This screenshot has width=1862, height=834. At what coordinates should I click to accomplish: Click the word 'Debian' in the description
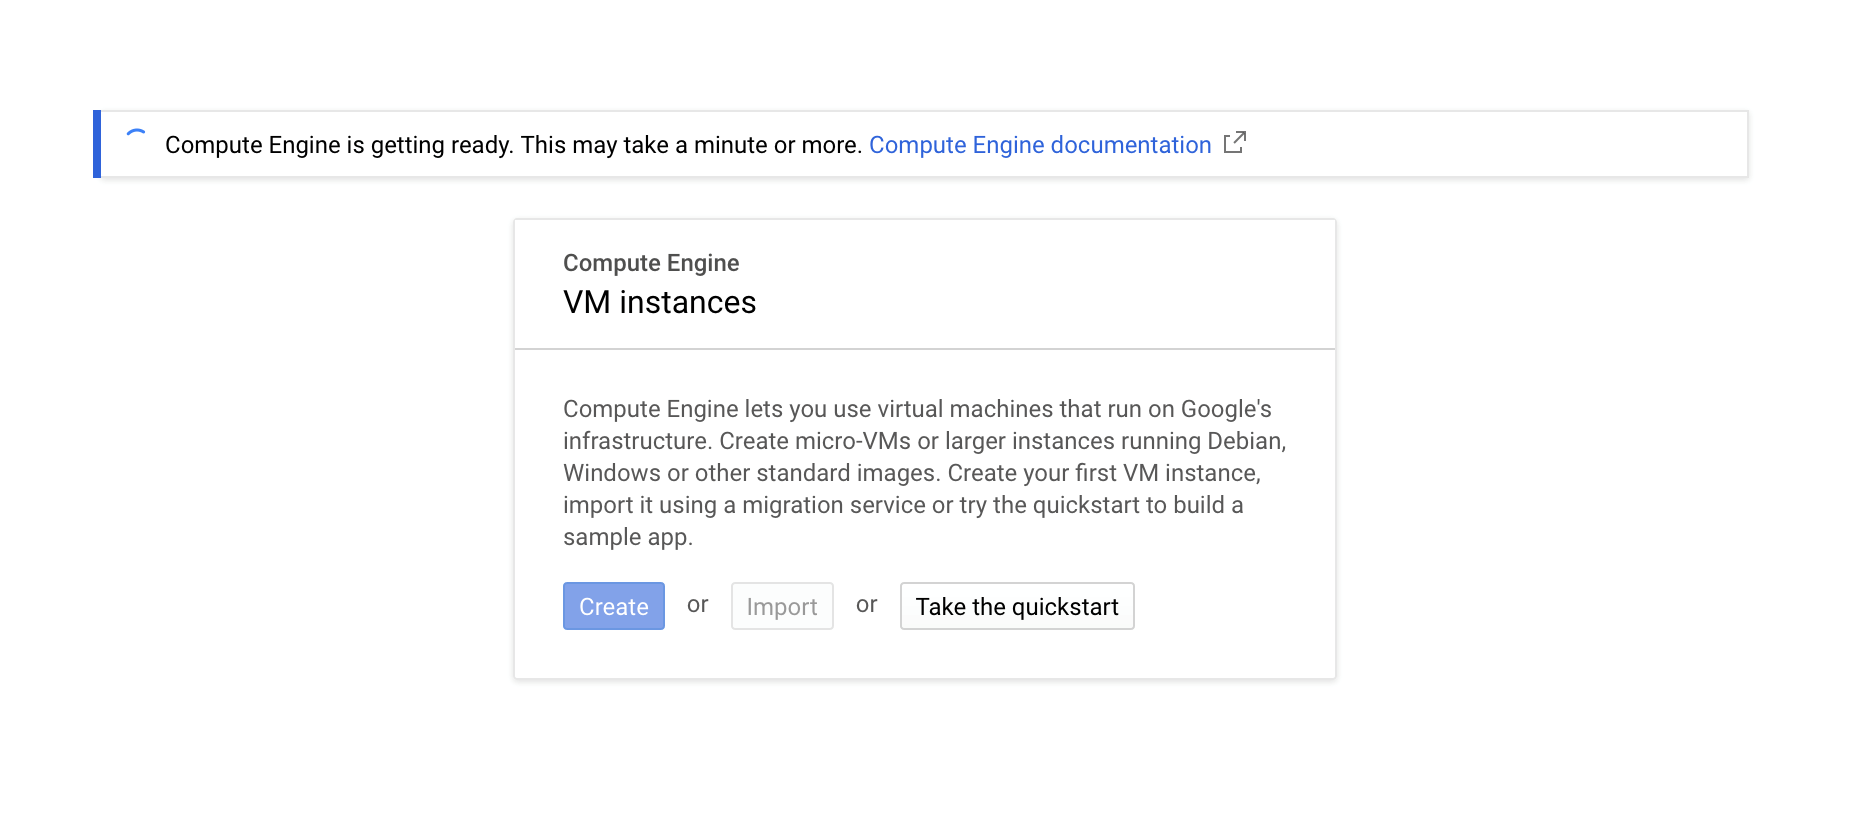coord(1245,441)
